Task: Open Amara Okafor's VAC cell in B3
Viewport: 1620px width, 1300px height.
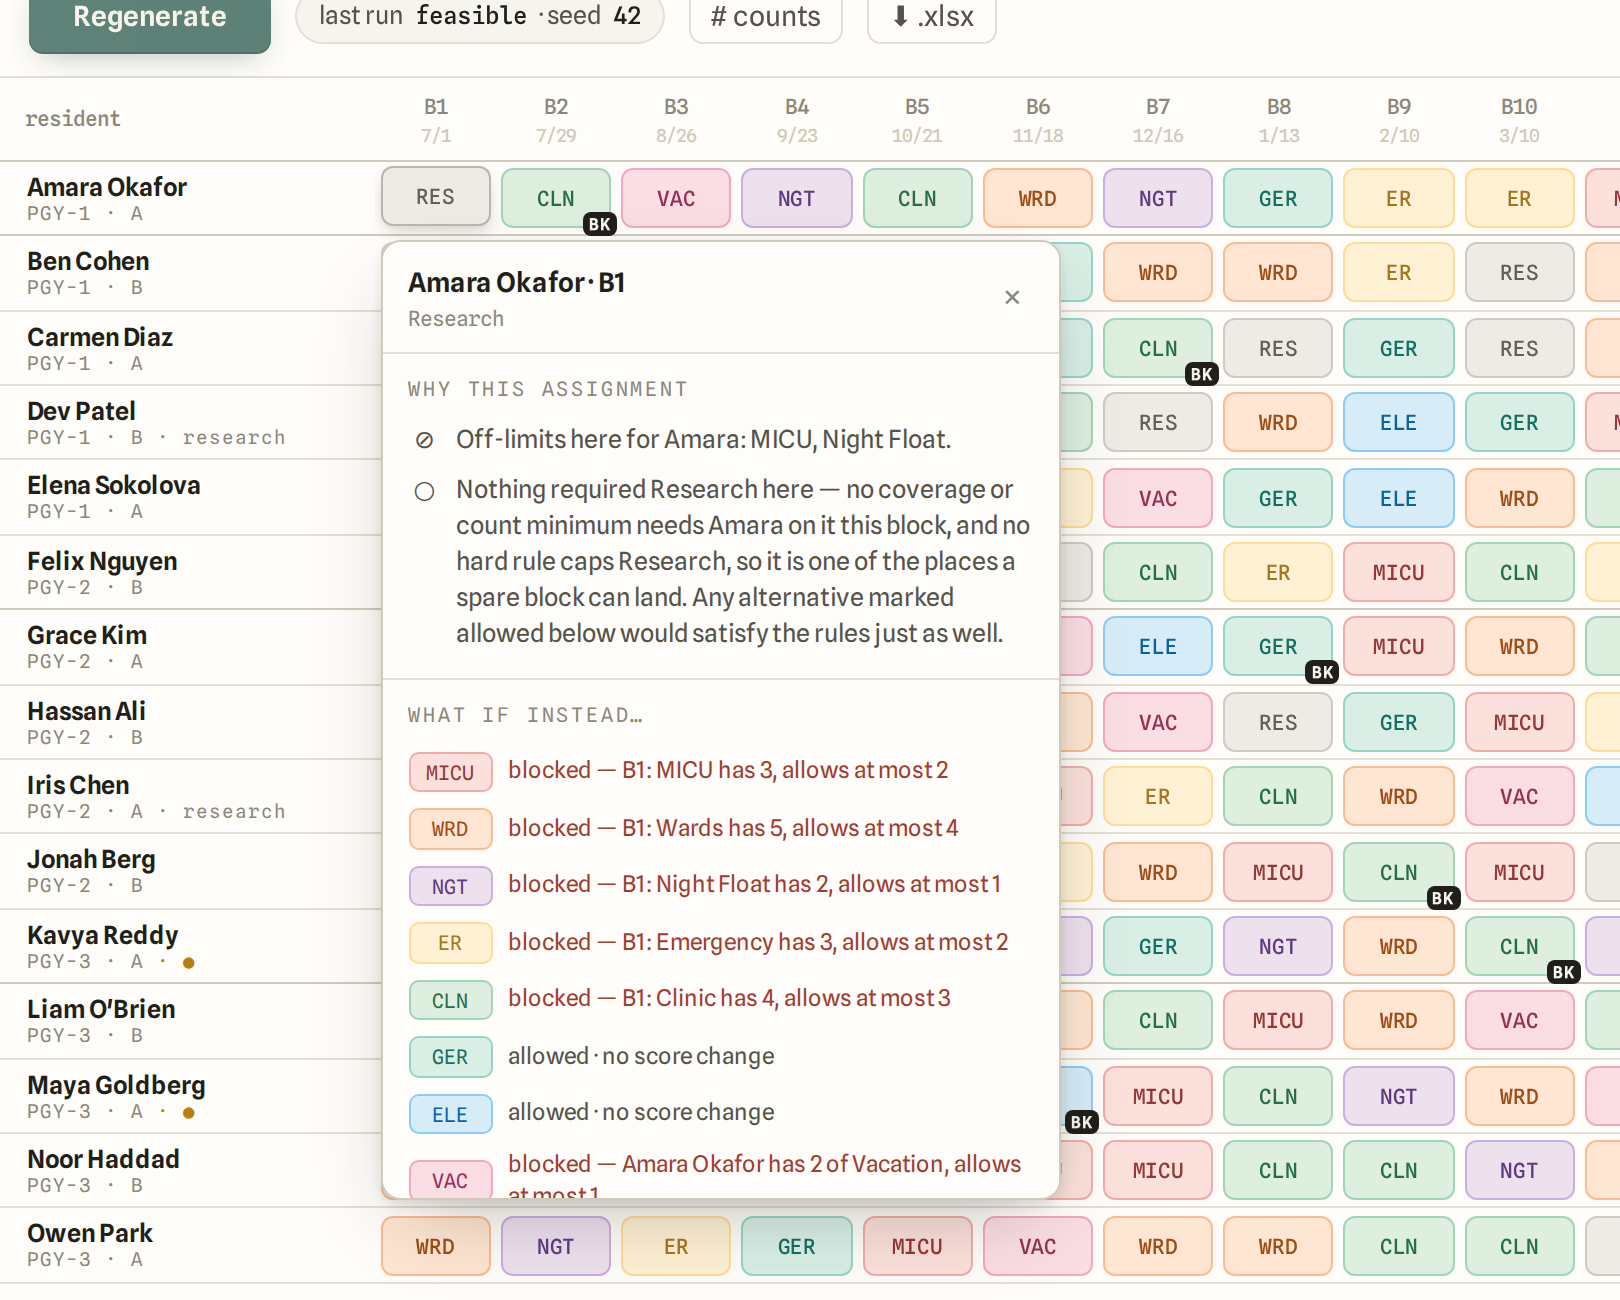Action: pyautogui.click(x=676, y=198)
